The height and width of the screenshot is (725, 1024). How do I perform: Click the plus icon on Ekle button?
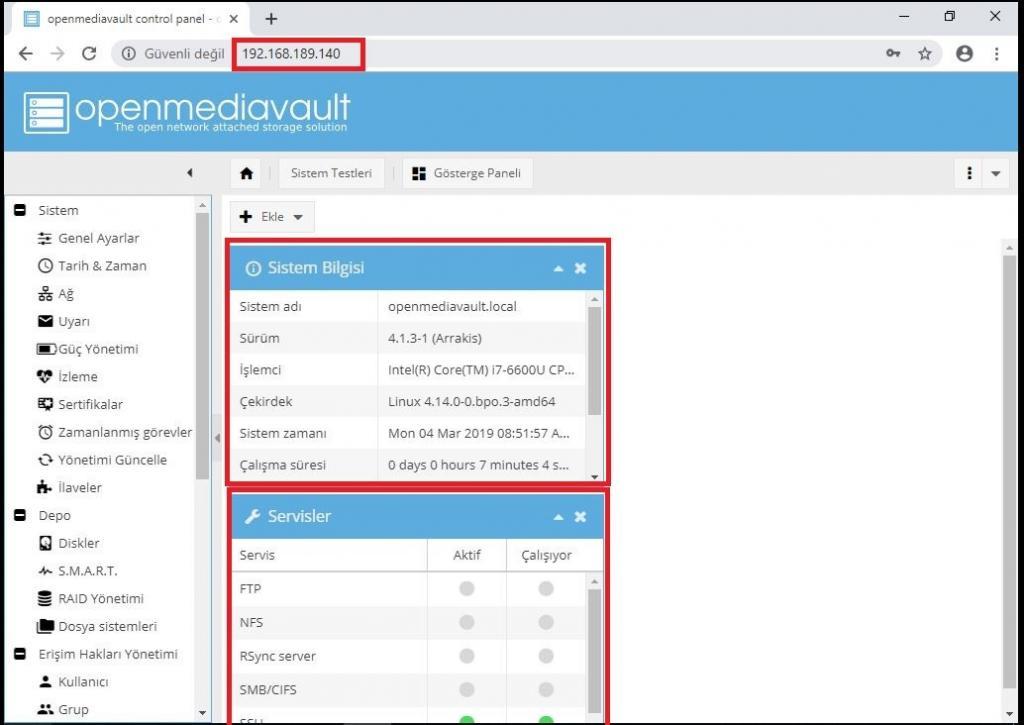coord(246,217)
